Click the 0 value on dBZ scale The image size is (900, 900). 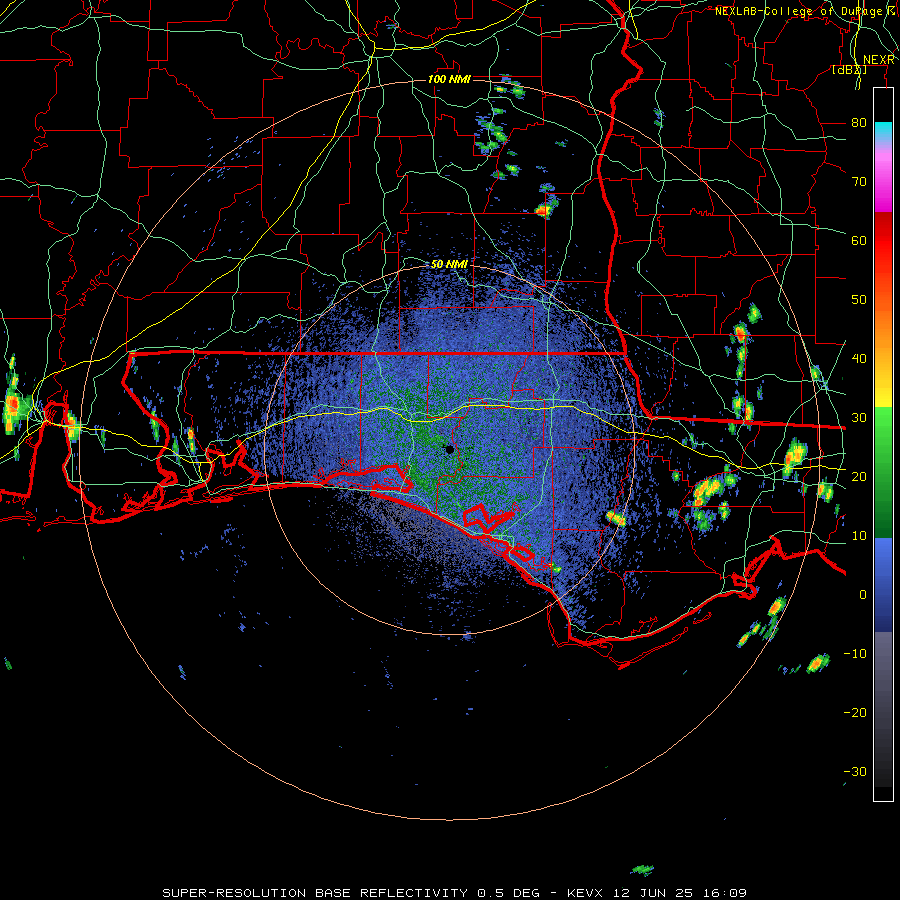tap(863, 595)
